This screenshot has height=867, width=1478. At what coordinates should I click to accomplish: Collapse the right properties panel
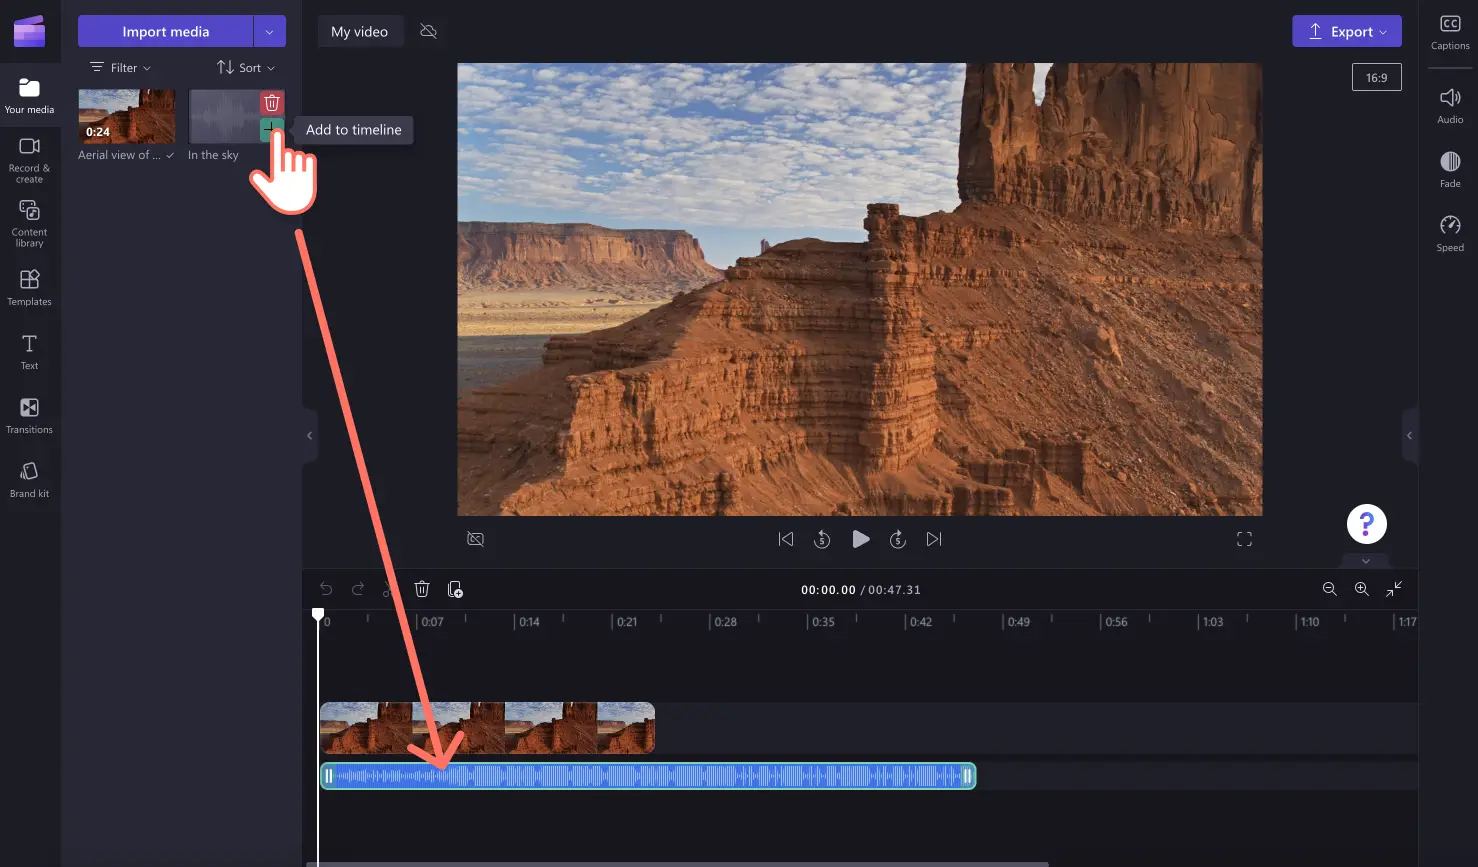(x=1409, y=435)
